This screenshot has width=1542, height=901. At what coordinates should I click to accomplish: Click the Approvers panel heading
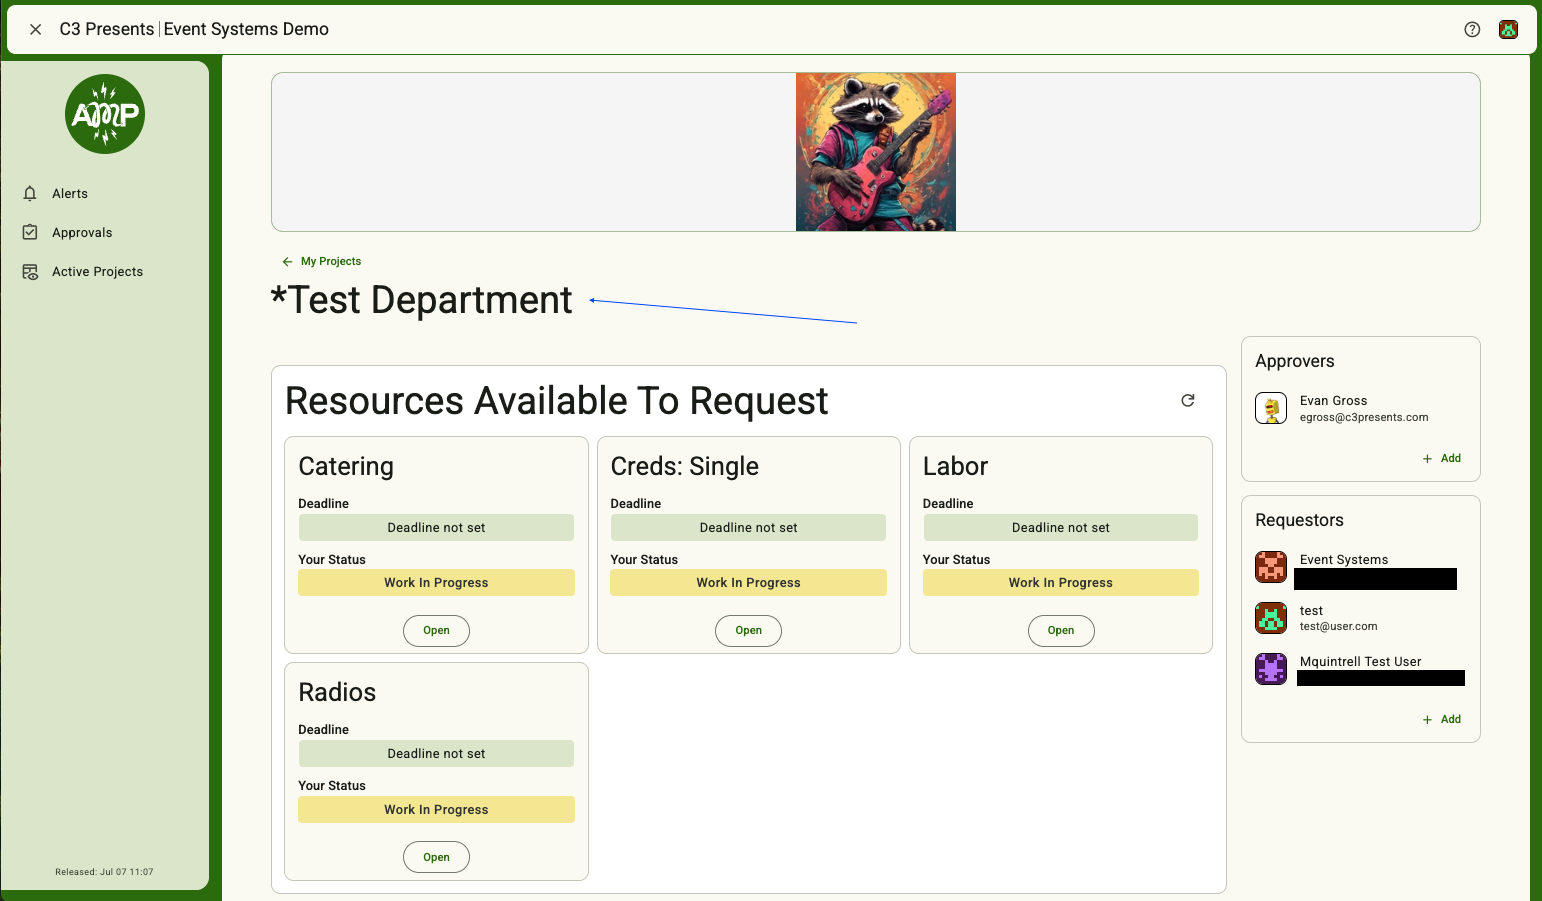(1294, 361)
